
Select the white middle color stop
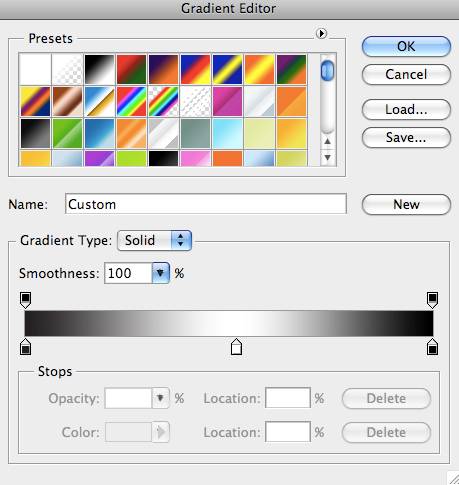coord(236,347)
